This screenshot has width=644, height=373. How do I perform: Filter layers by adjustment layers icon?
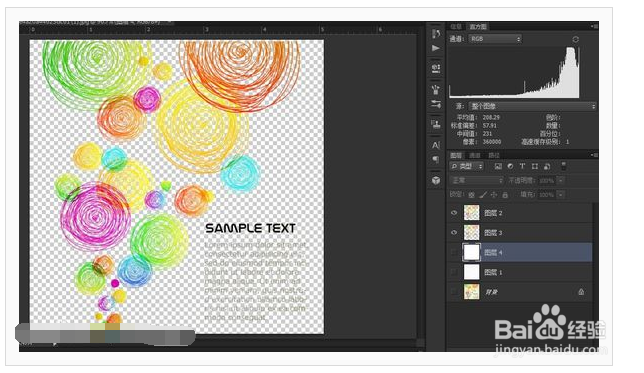[x=510, y=166]
